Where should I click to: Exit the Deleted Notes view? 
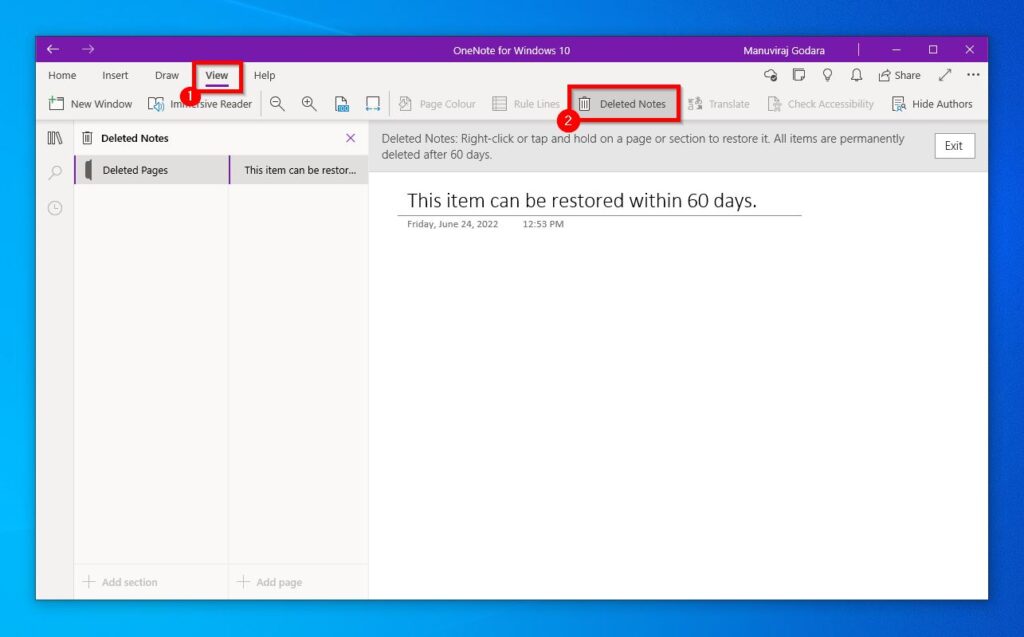point(954,146)
